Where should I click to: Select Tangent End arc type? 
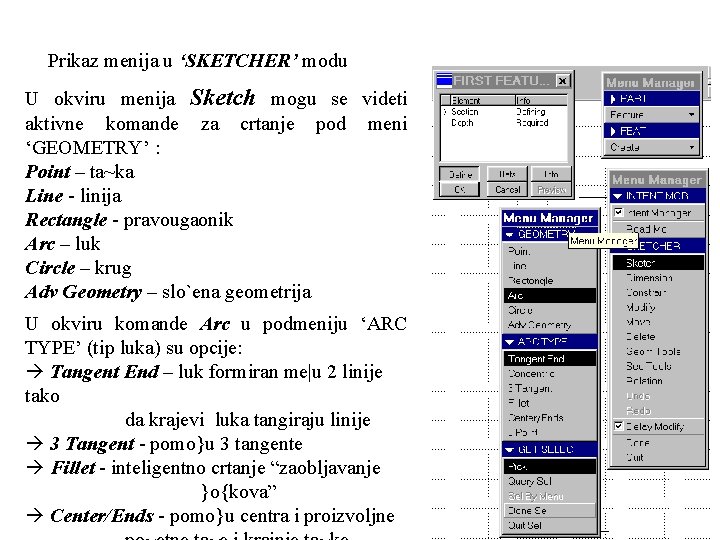coord(550,359)
